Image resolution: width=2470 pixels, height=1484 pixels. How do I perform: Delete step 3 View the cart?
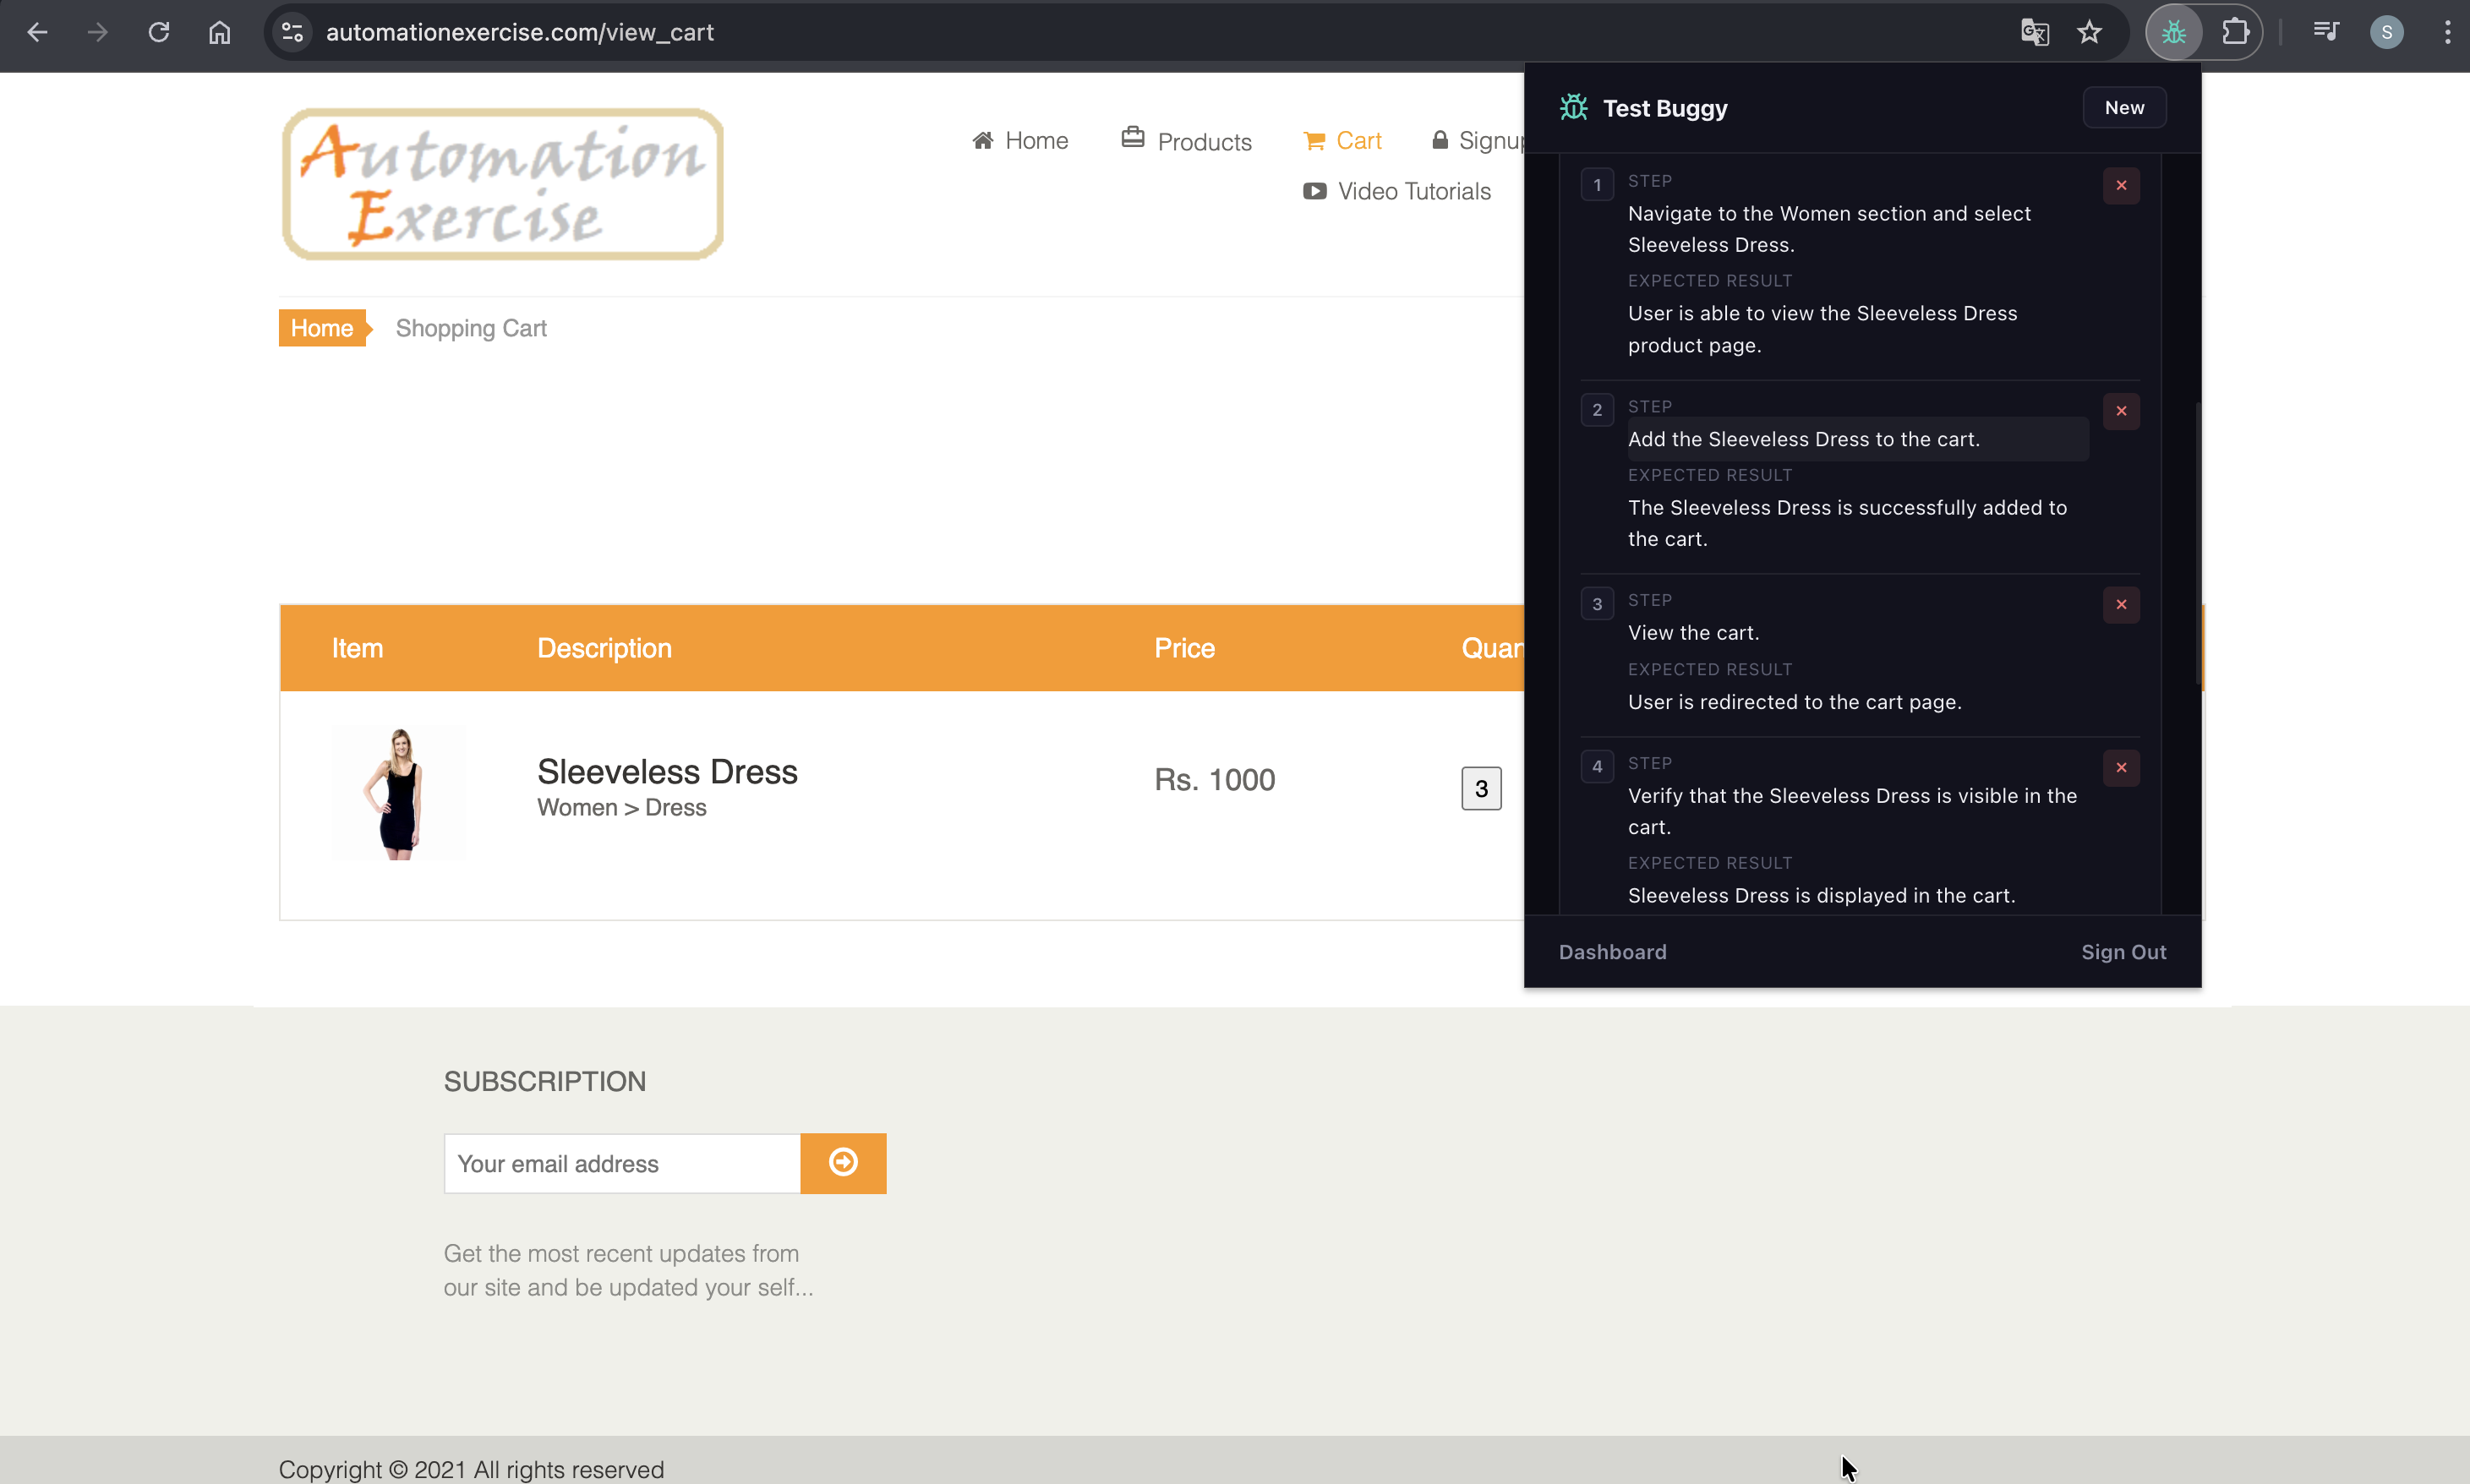pyautogui.click(x=2120, y=604)
